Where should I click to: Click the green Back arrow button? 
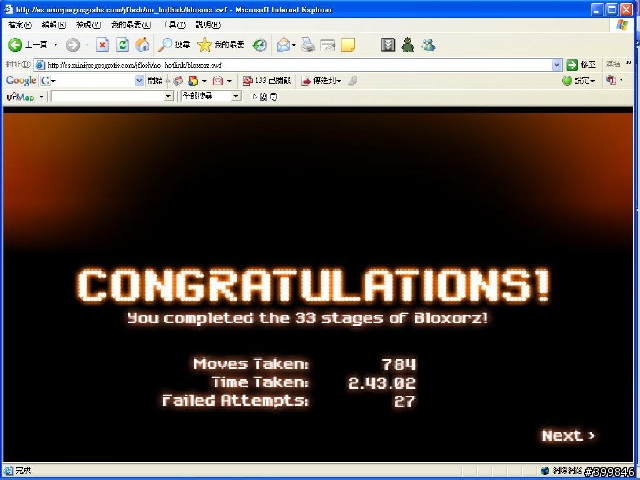tap(15, 45)
